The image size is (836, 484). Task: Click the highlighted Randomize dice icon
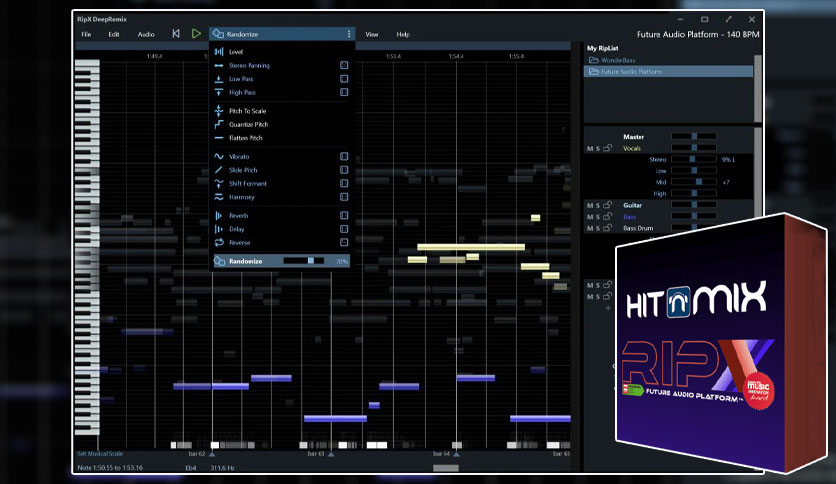pos(219,261)
